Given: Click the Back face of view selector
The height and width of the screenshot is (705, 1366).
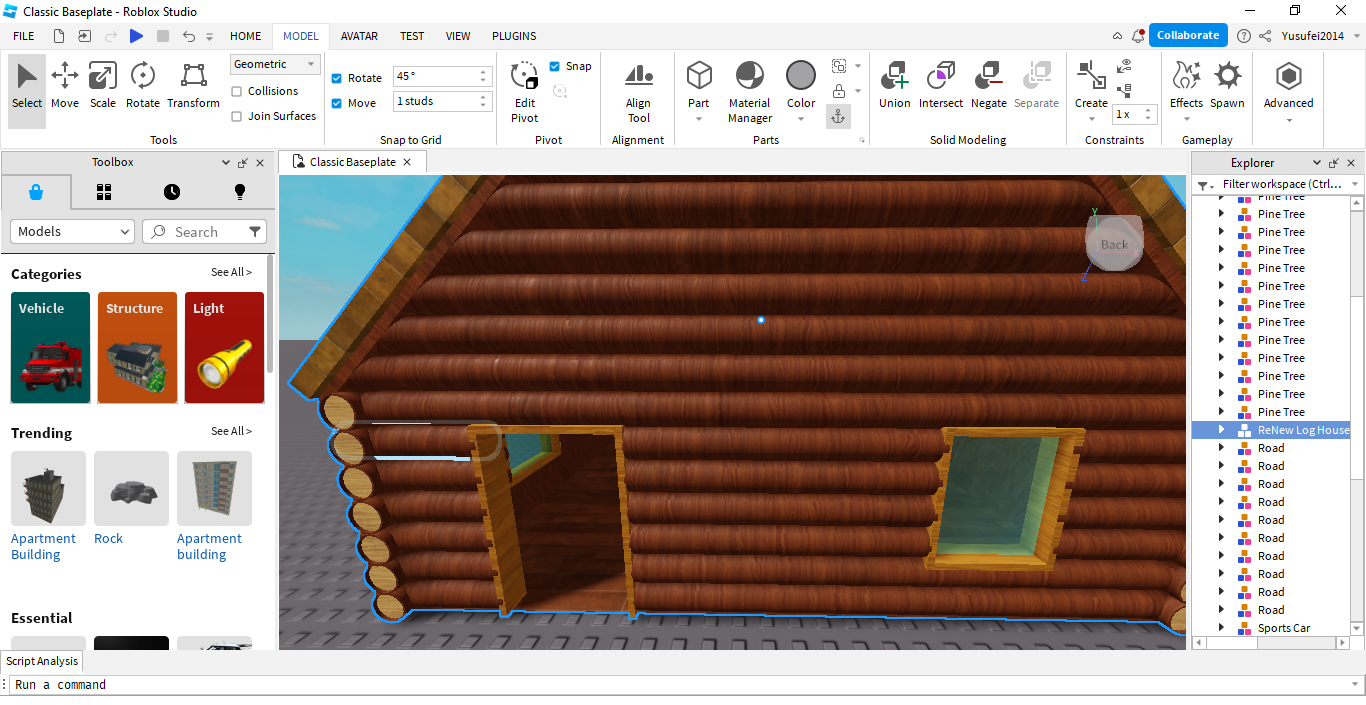Looking at the screenshot, I should 1114,244.
